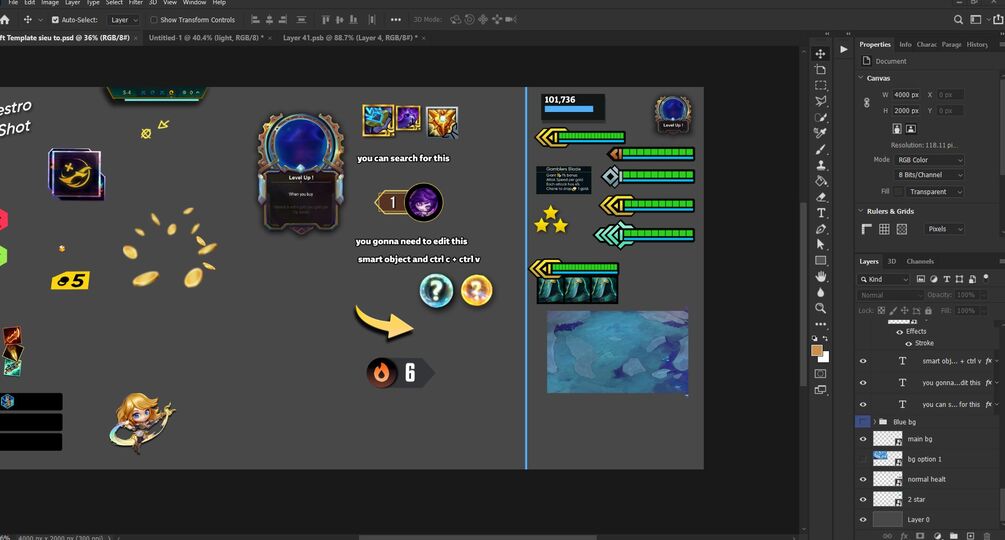Image resolution: width=1005 pixels, height=540 pixels.
Task: Open the layer filter Kind dropdown
Action: [x=883, y=279]
